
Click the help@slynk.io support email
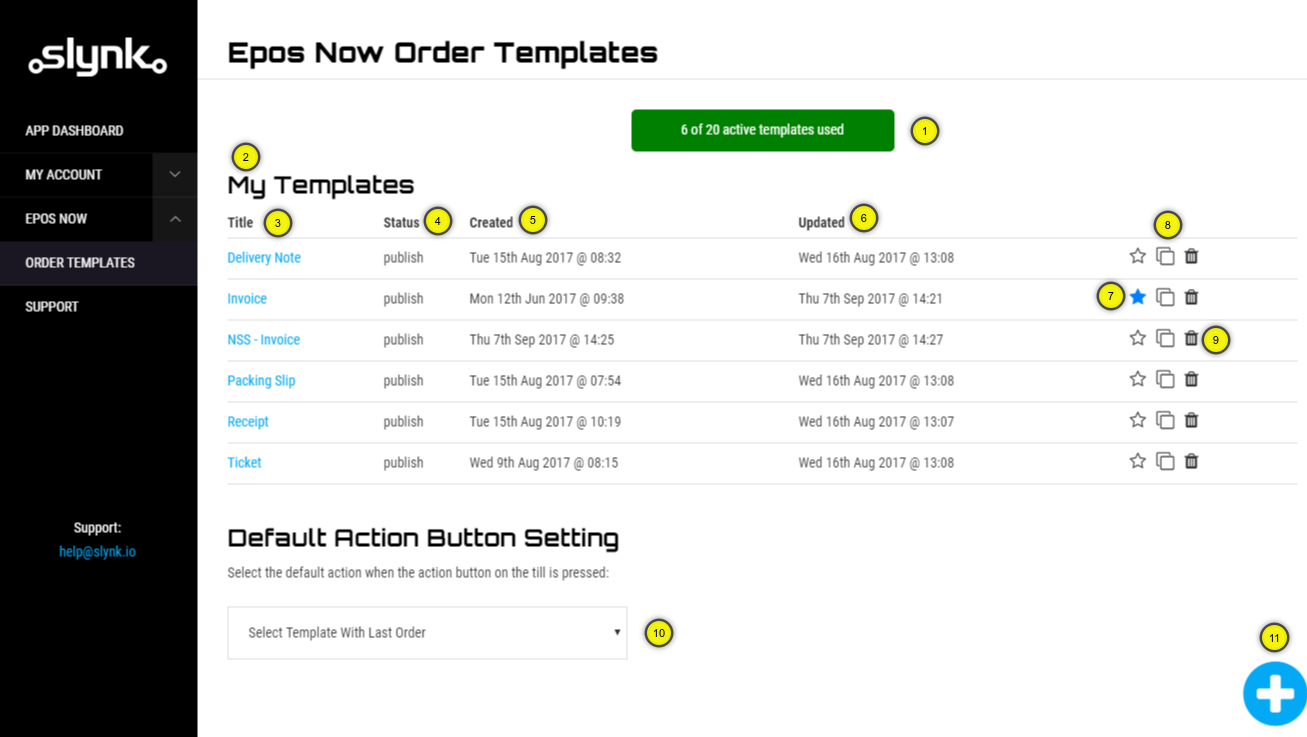[97, 552]
